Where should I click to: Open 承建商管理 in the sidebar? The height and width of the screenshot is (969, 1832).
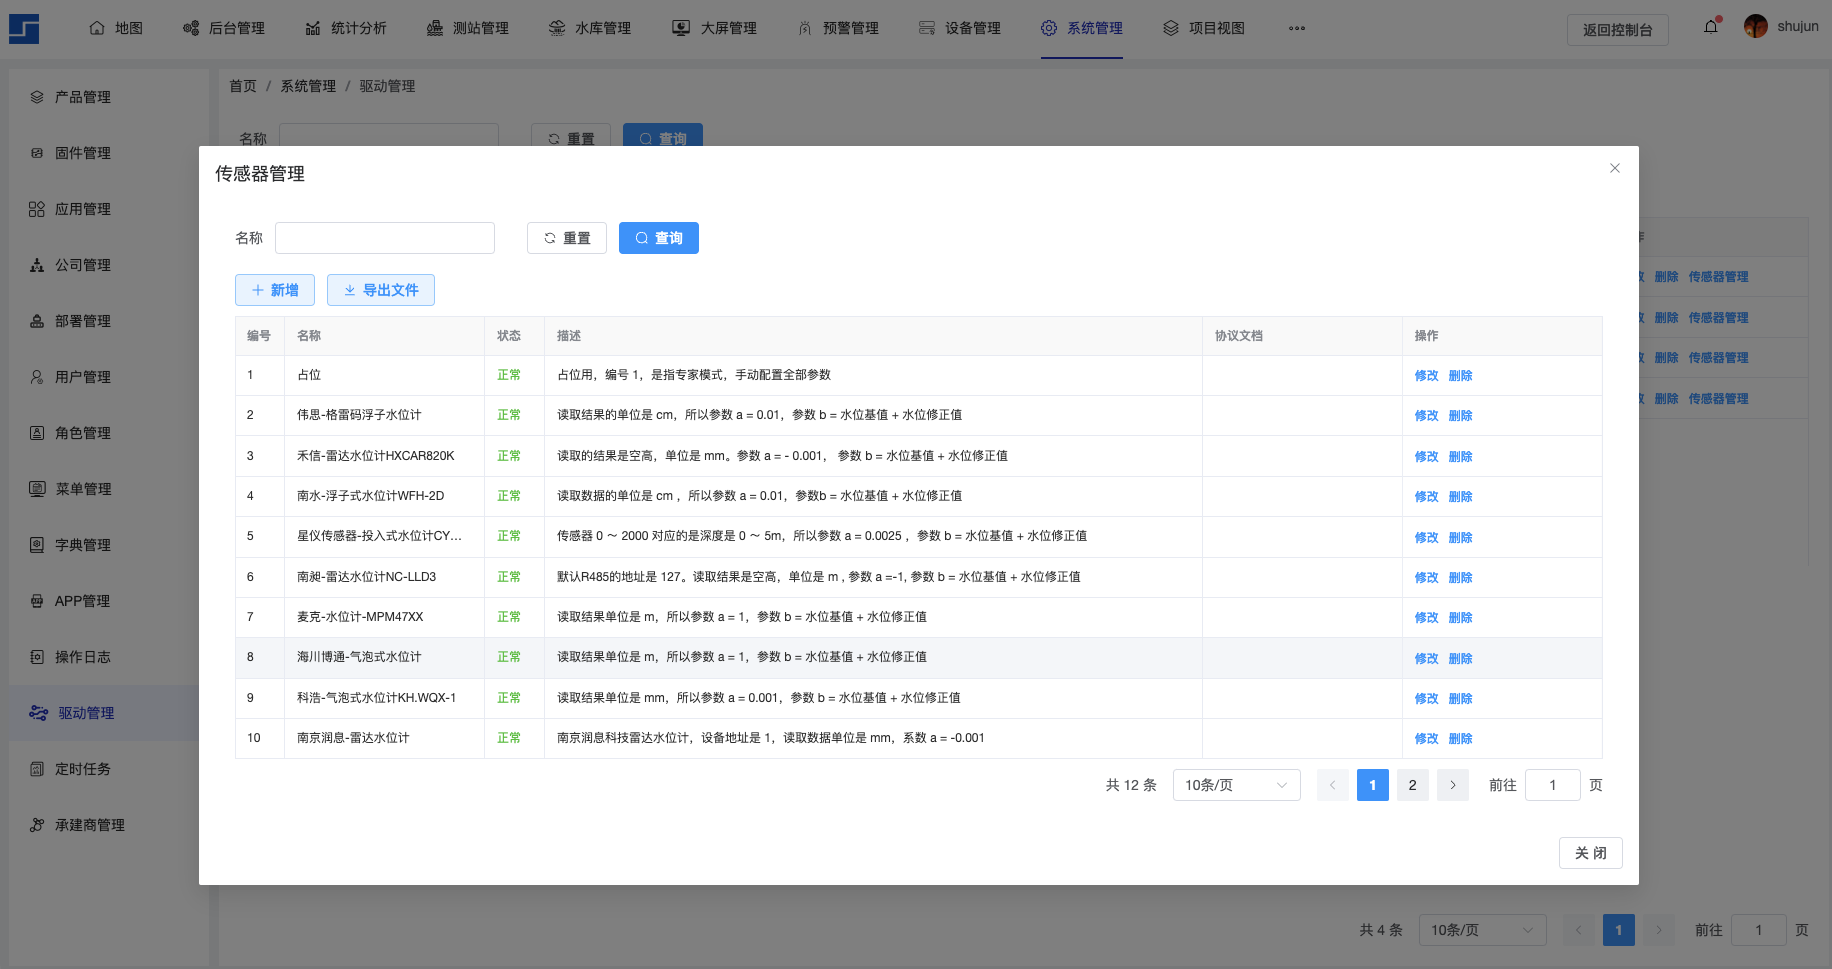90,825
